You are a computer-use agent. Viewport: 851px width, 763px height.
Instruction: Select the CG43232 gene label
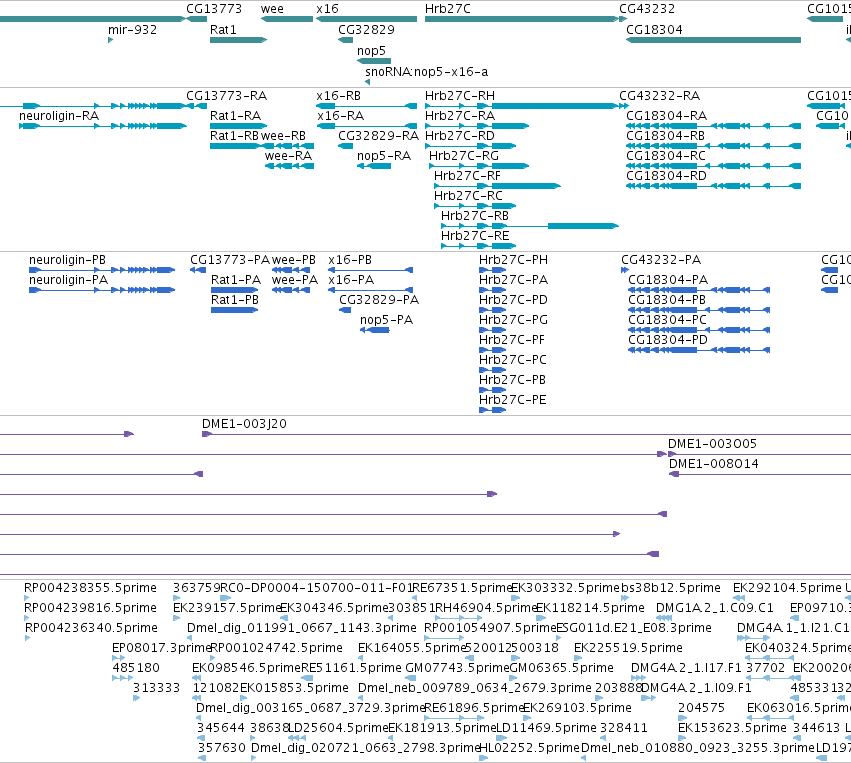647,9
